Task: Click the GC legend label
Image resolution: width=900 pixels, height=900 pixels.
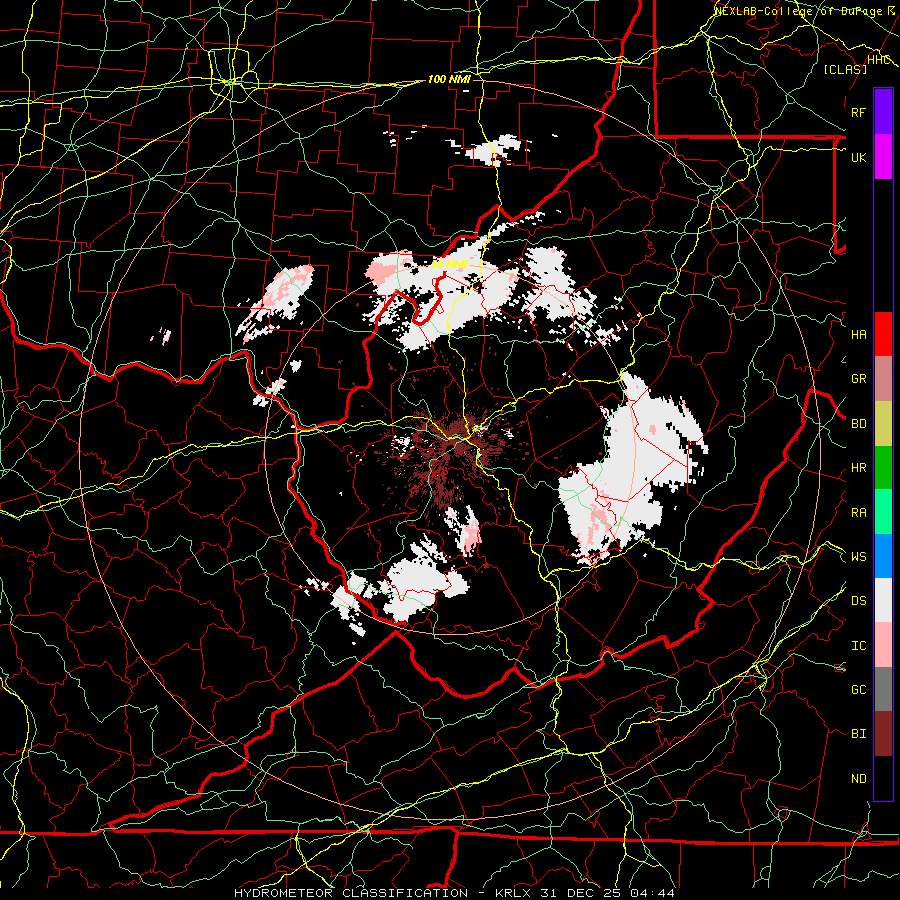Action: point(858,690)
